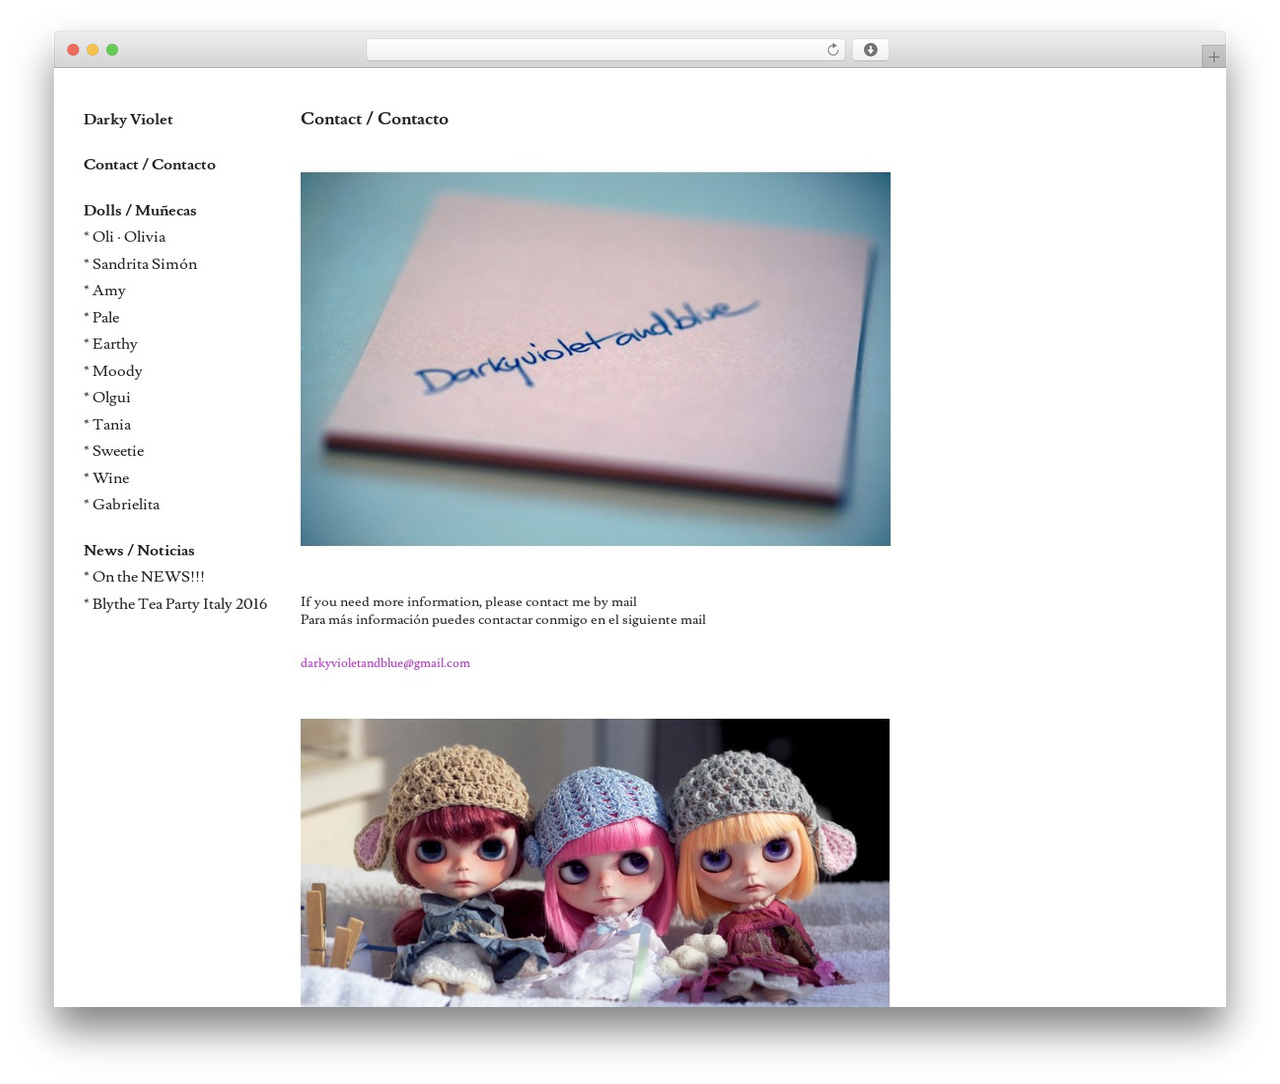Screen dimensions: 1280x1084
Task: Show the Gabrielita doll page
Action: (122, 504)
